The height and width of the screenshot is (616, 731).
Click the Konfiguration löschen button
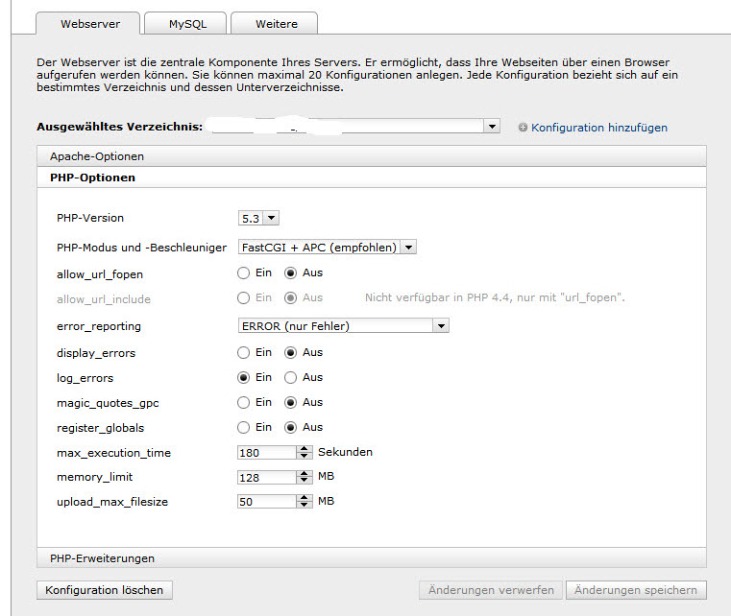pyautogui.click(x=104, y=590)
